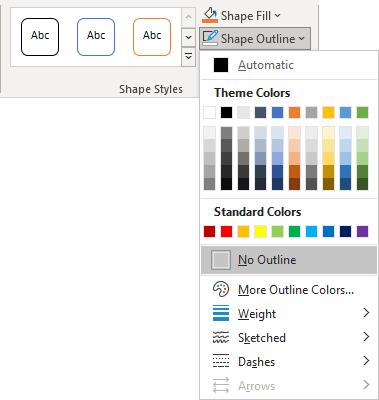The width and height of the screenshot is (379, 400).
Task: Pick the blue-gray theme color swatch
Action: pos(260,113)
